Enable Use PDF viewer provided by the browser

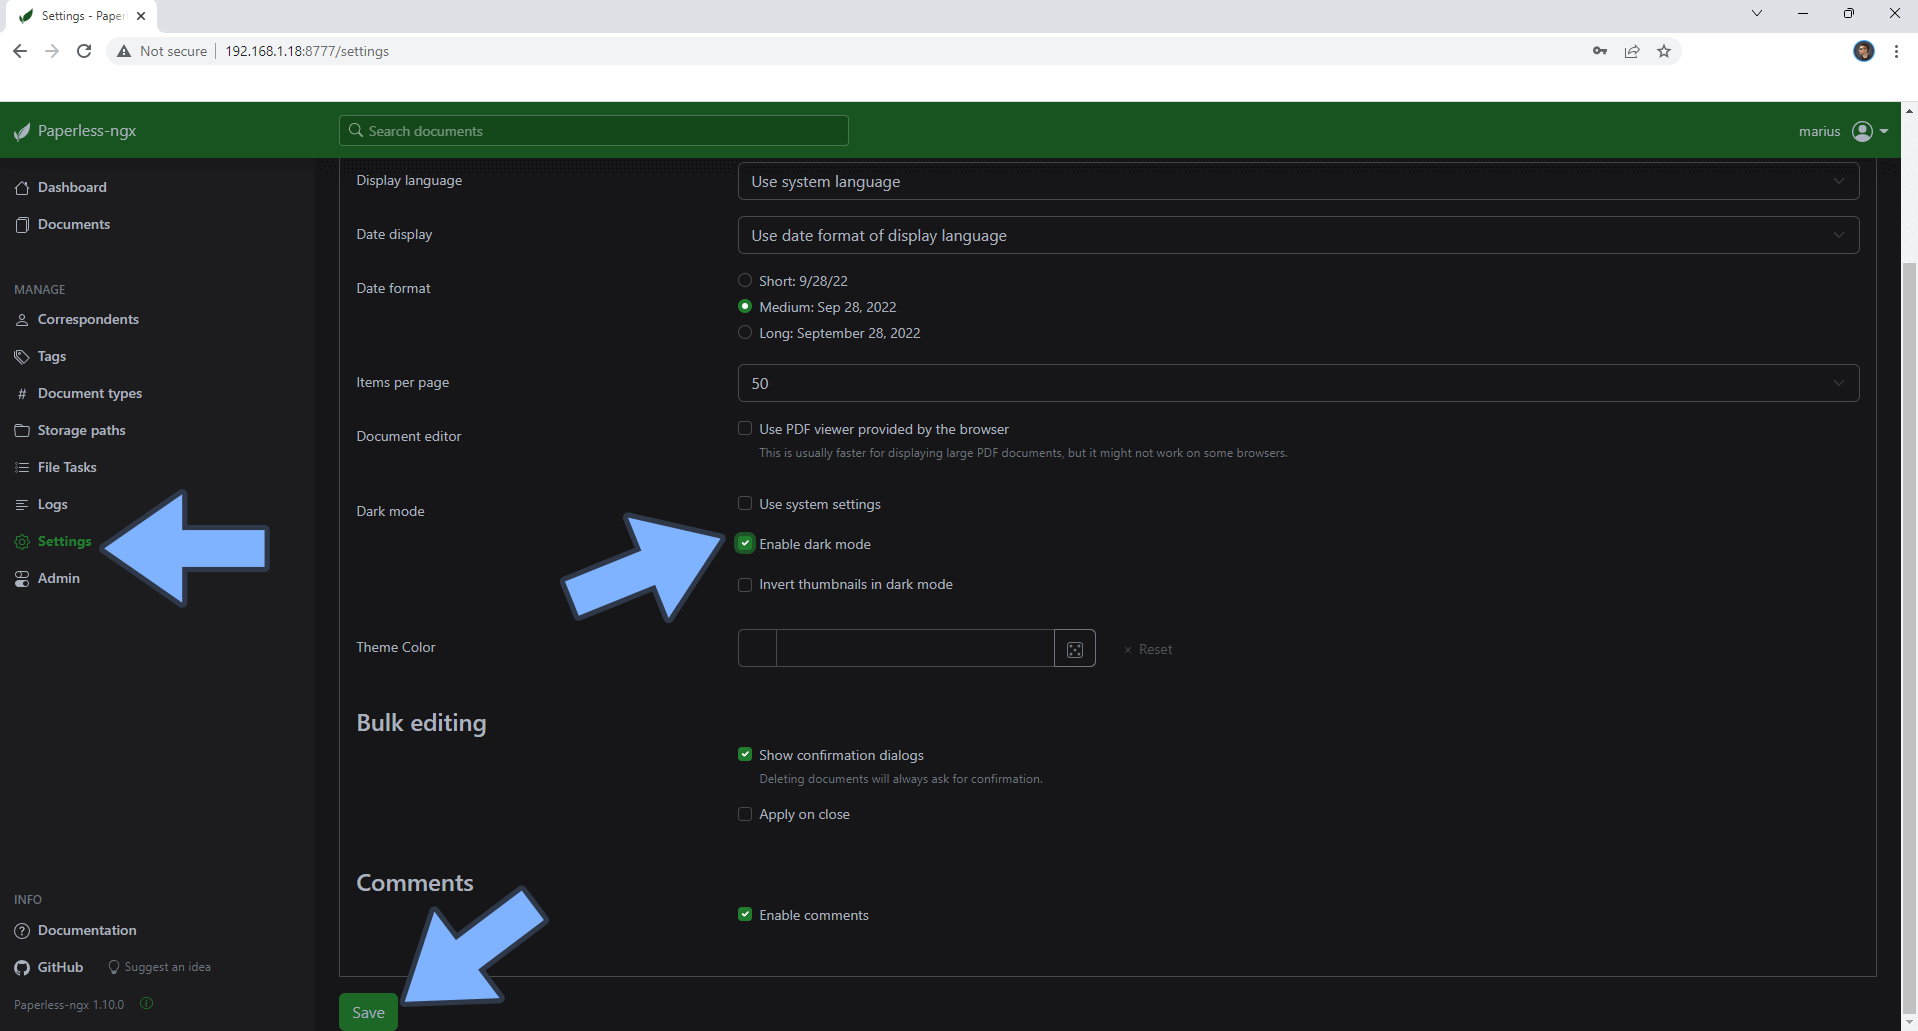[745, 428]
